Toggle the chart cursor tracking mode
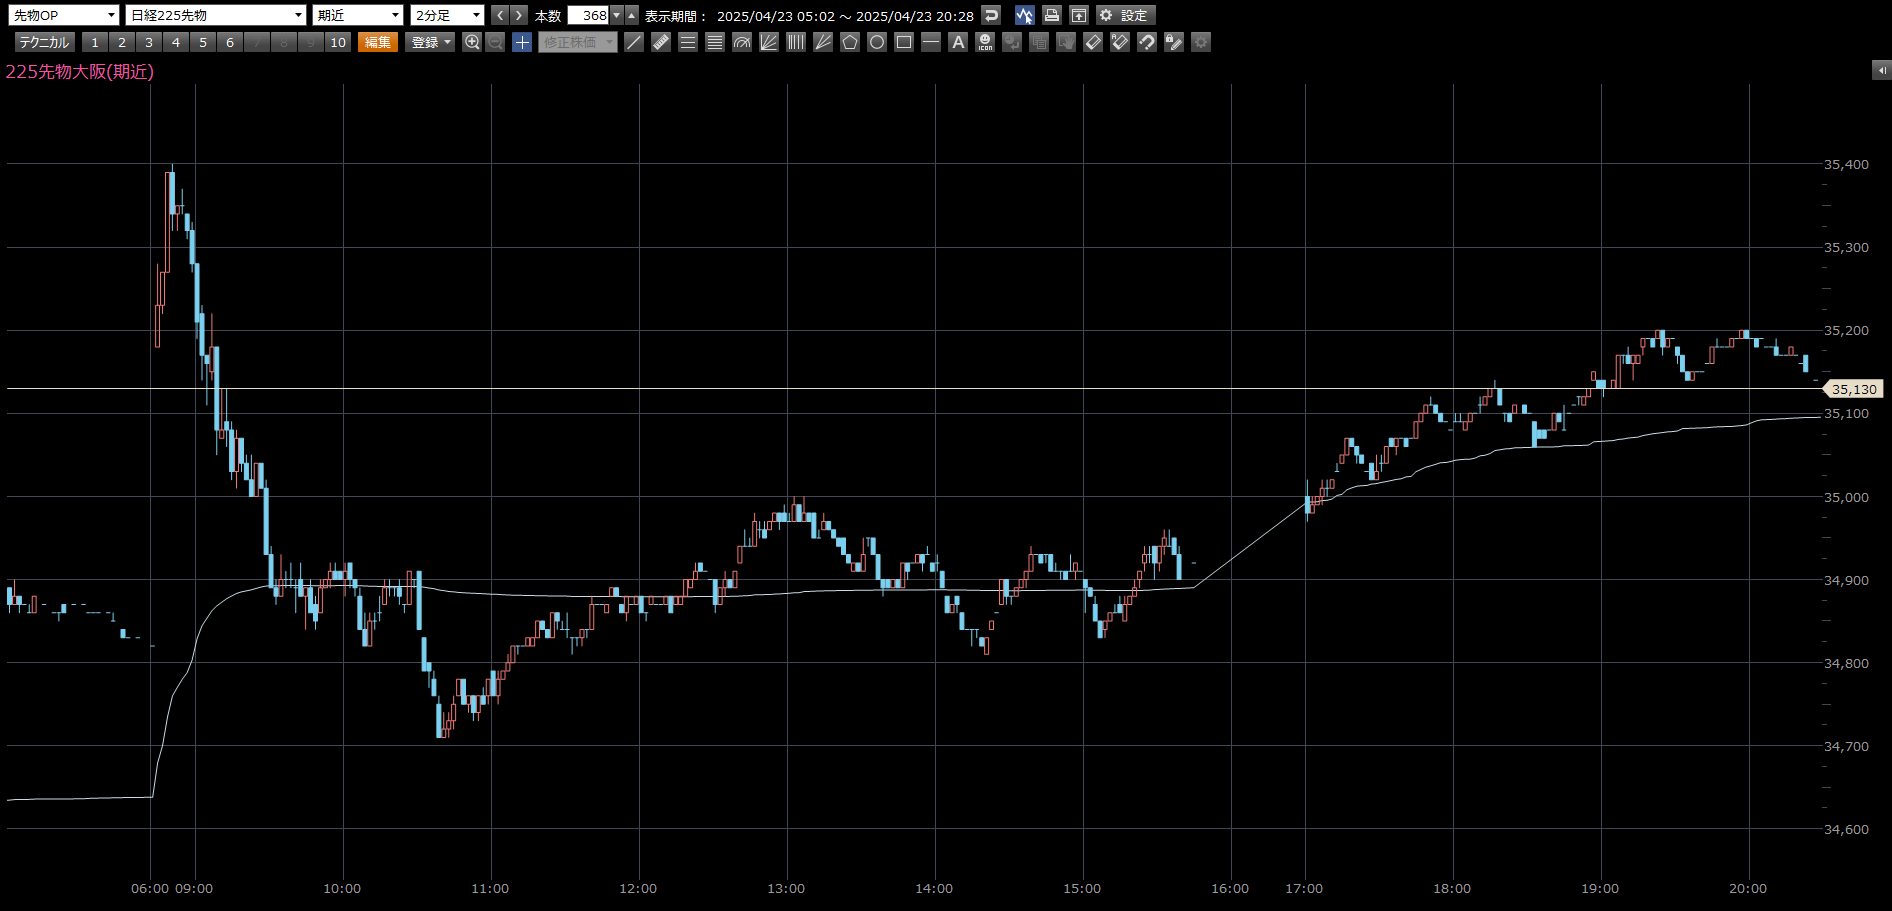This screenshot has height=911, width=1892. coord(1024,15)
